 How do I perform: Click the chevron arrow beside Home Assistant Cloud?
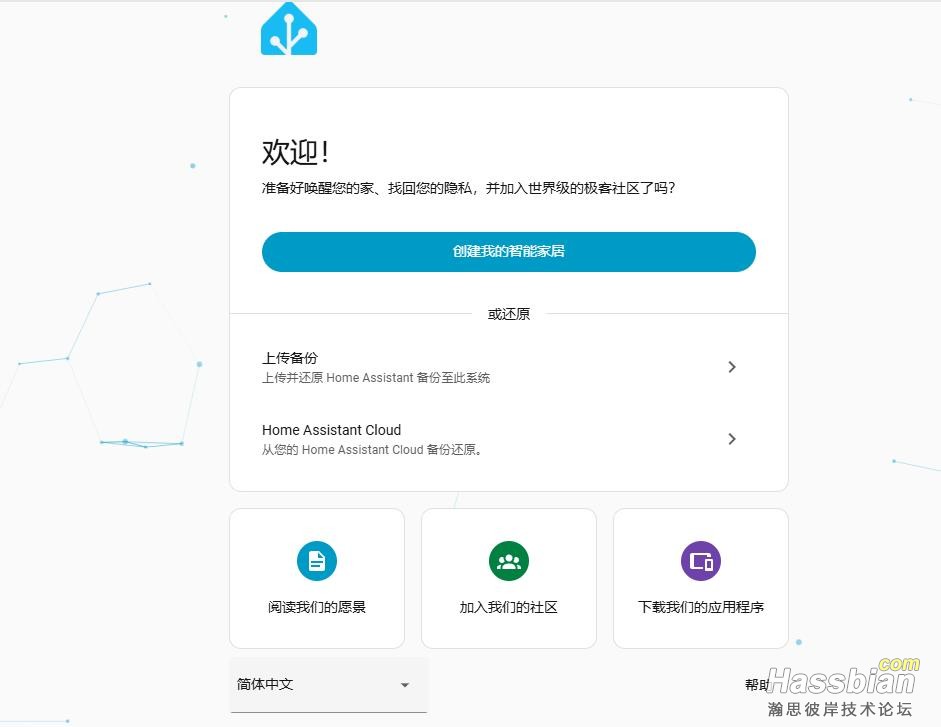pyautogui.click(x=732, y=439)
